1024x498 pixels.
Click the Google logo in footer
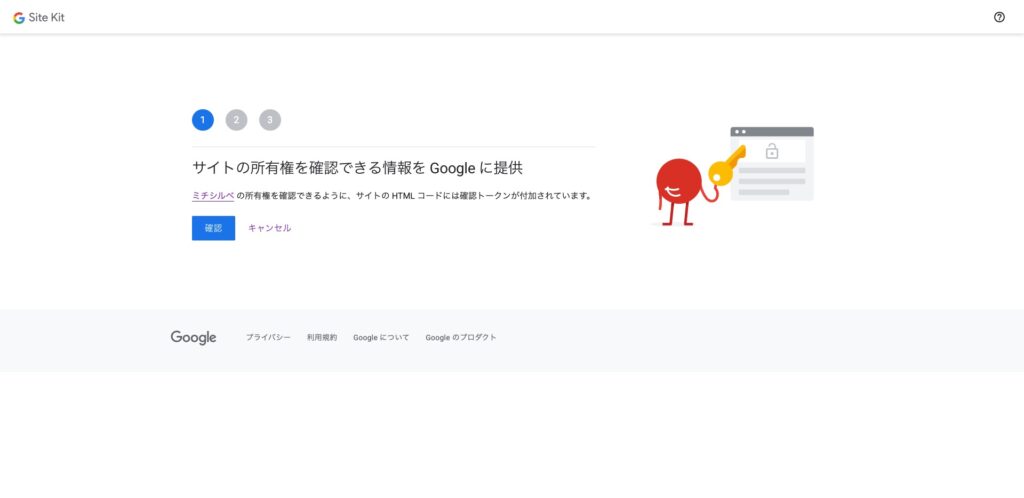click(193, 338)
